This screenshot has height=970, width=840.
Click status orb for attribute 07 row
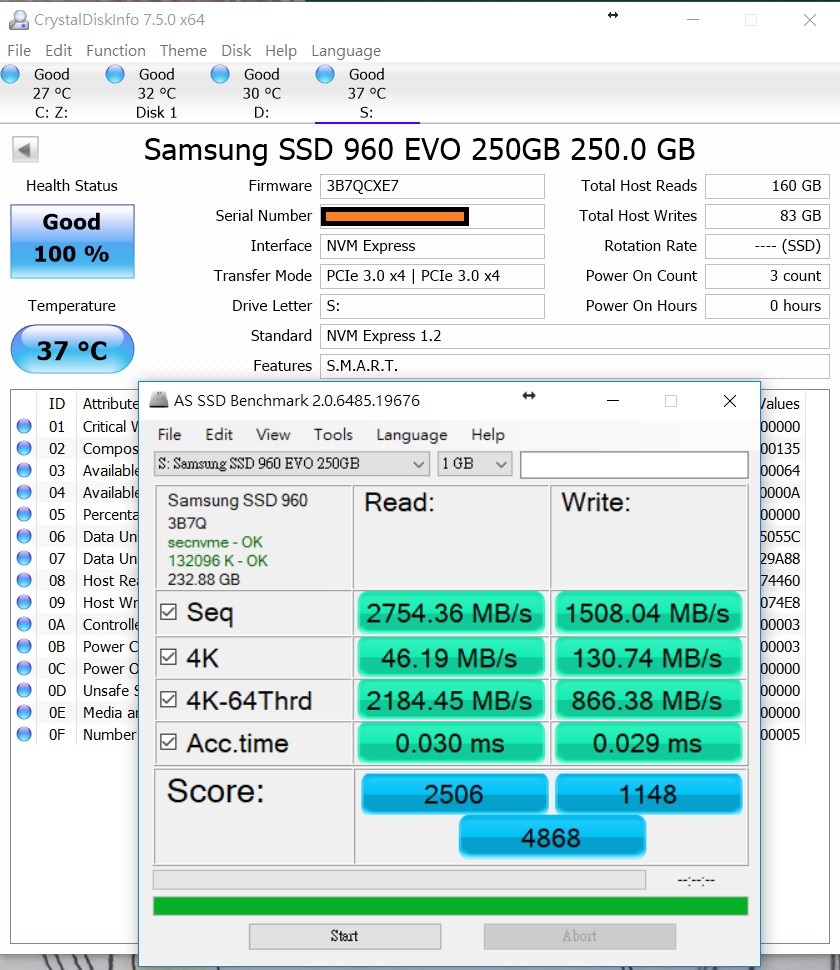(x=24, y=558)
